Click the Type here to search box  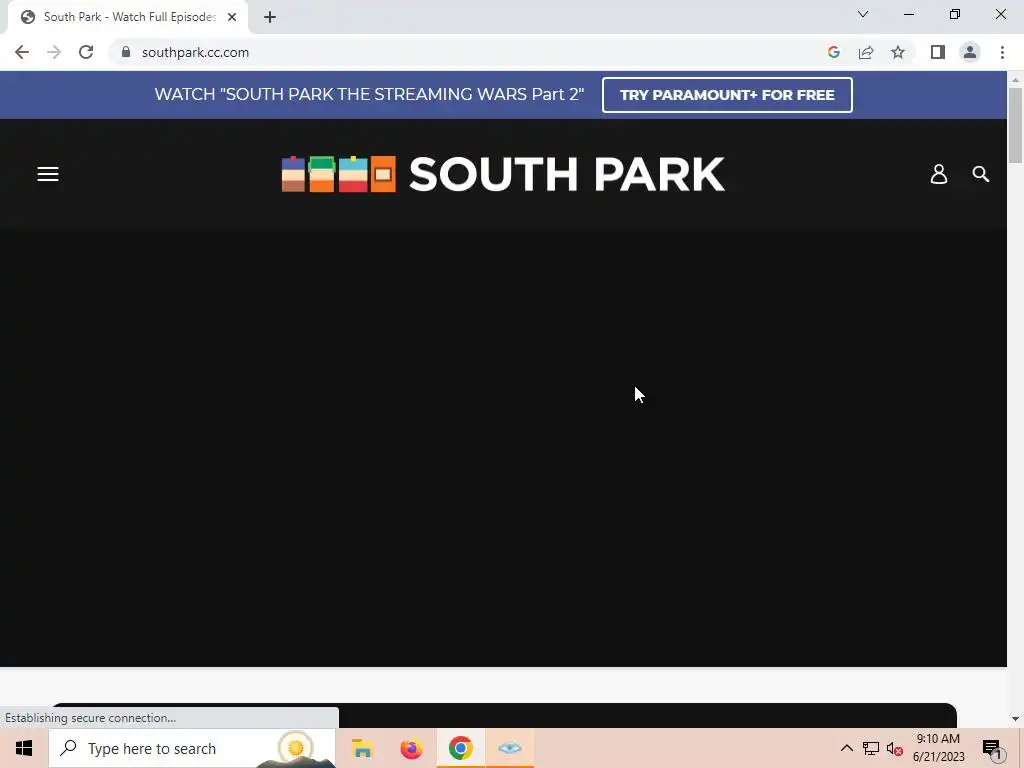pyautogui.click(x=192, y=748)
